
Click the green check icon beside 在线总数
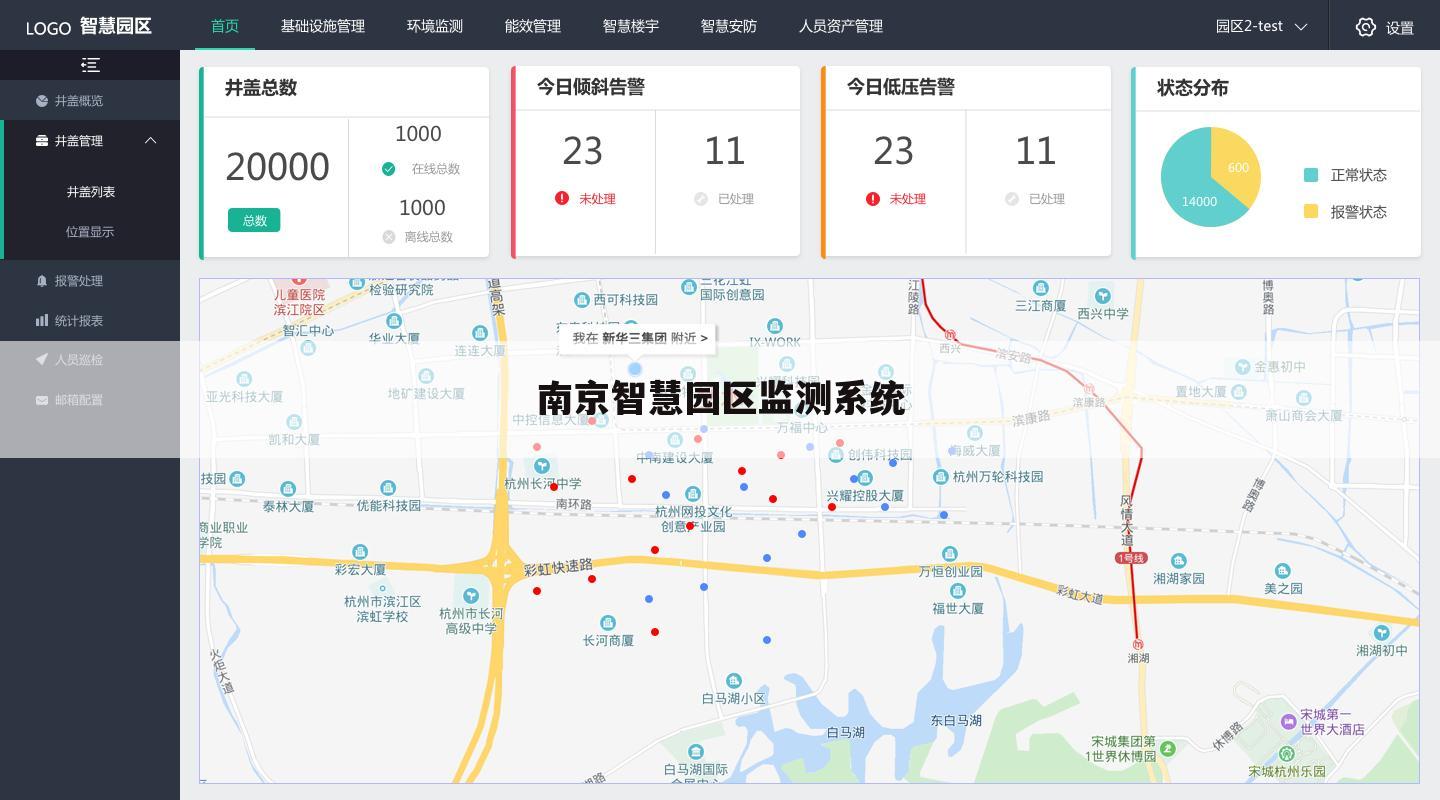click(388, 169)
